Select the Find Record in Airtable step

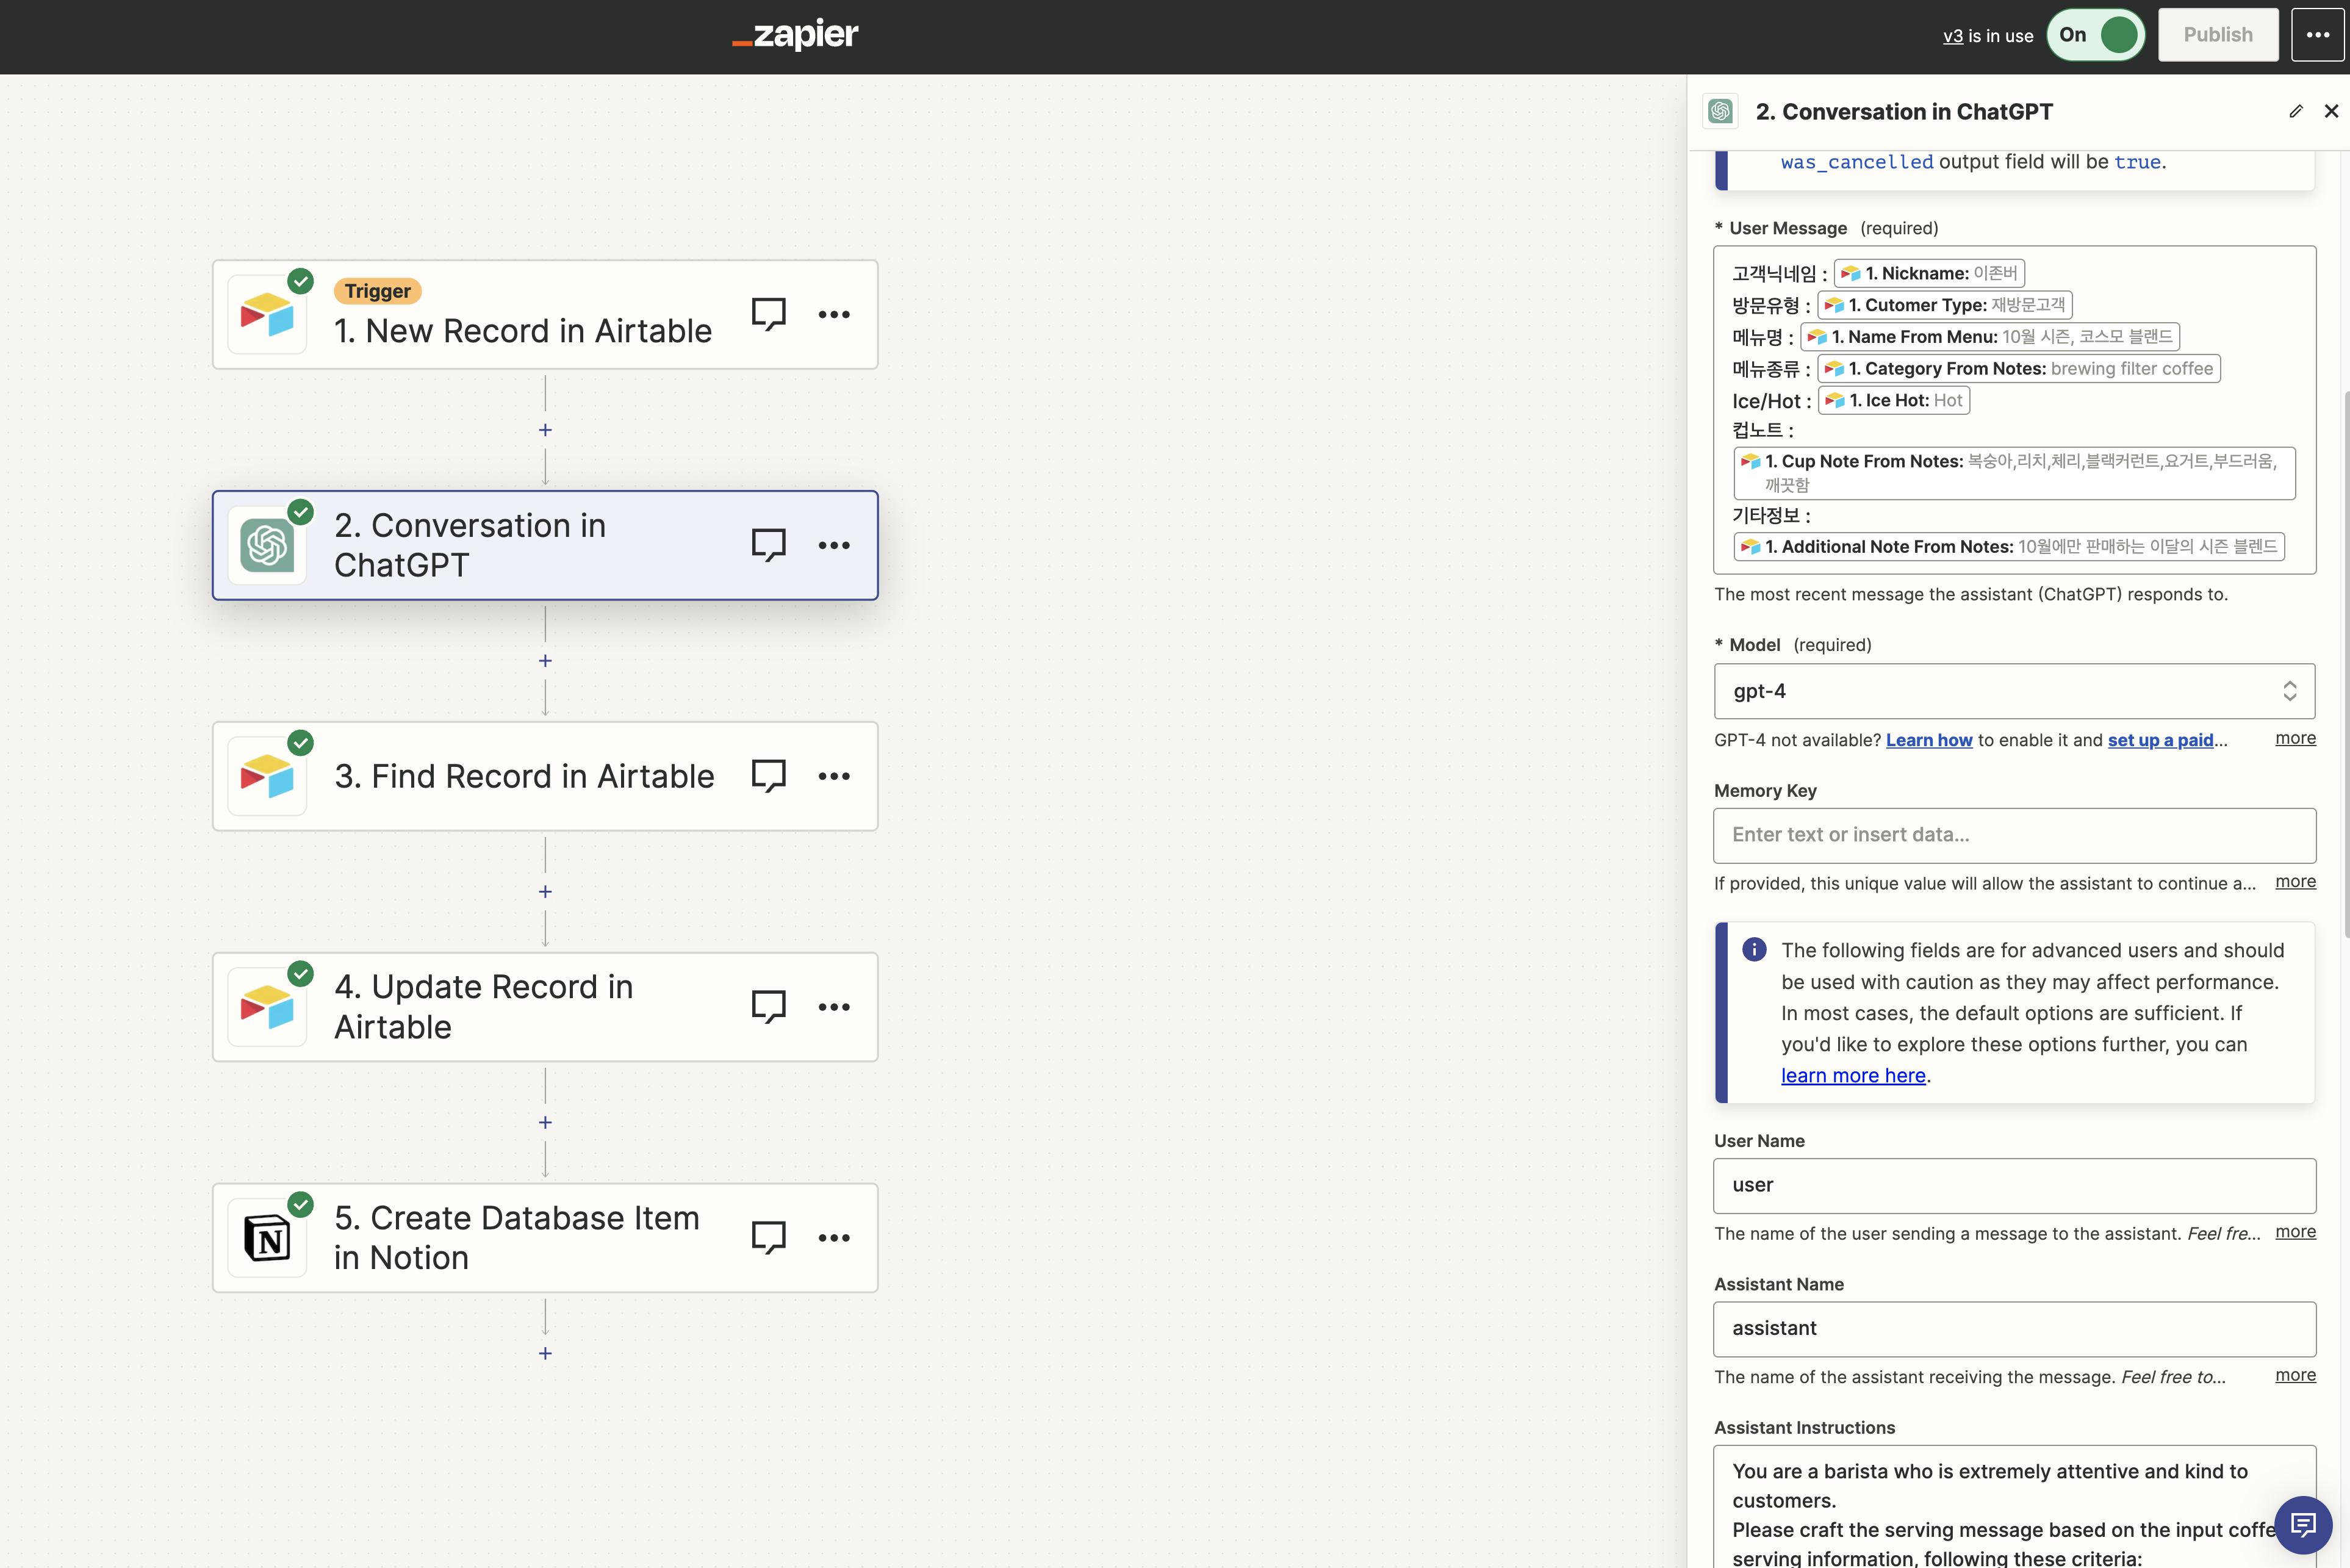(524, 776)
